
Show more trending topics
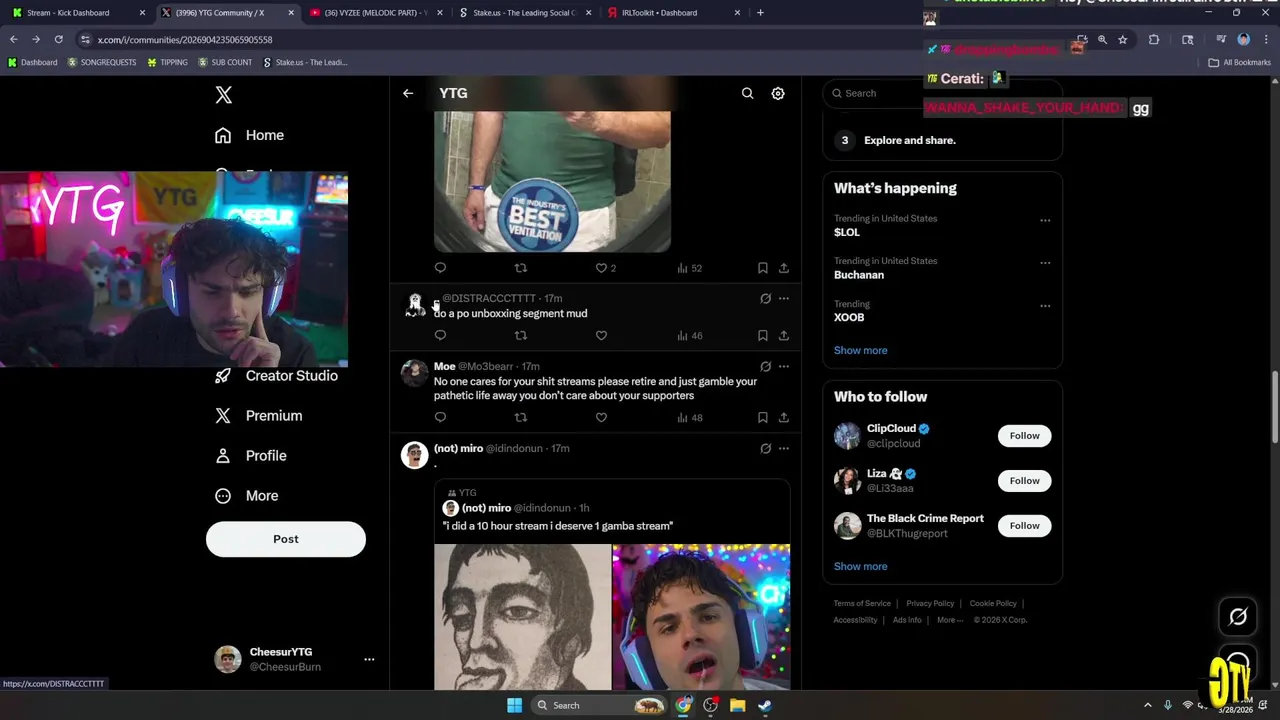tap(861, 350)
